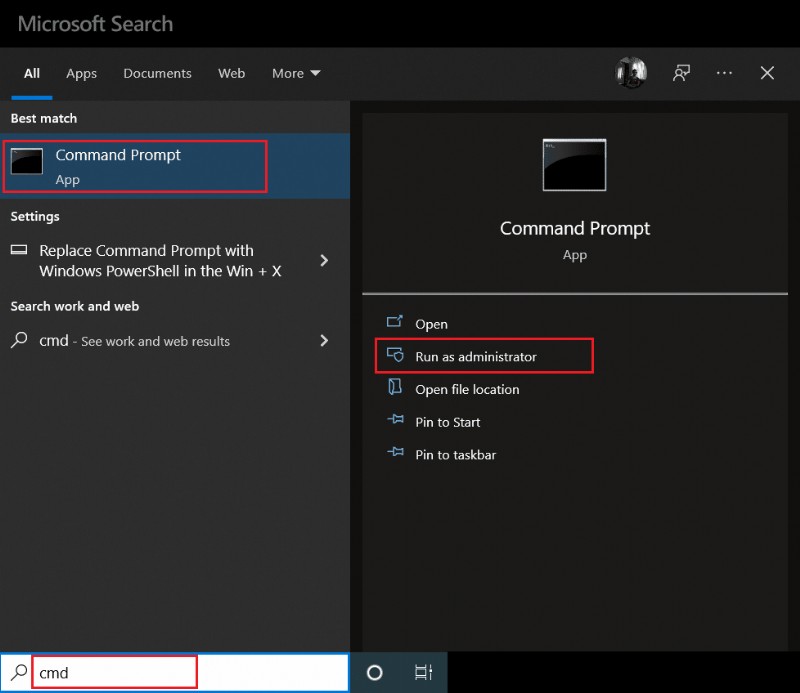Click the large Command Prompt preview icon
Screen dimensions: 800x693
(x=574, y=165)
